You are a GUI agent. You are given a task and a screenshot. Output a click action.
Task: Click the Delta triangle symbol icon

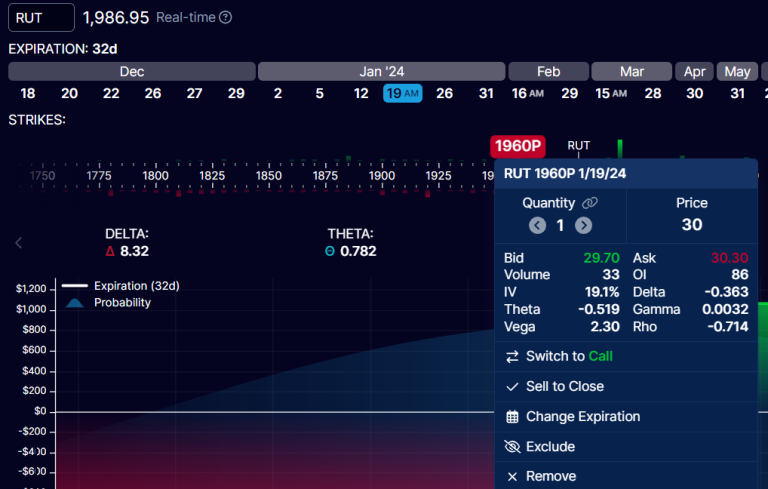point(110,251)
